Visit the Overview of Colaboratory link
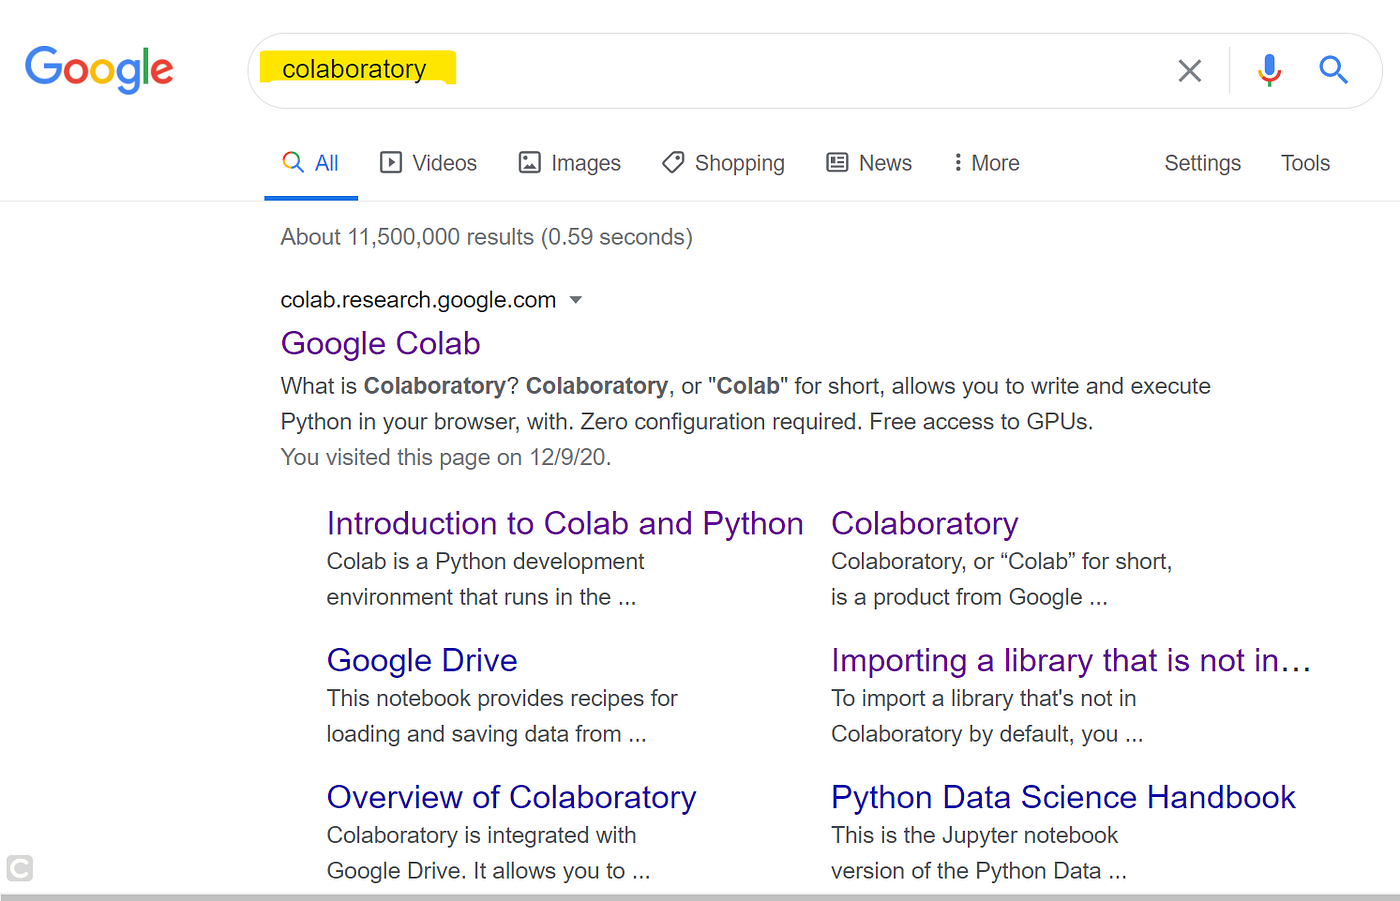1400x901 pixels. pos(511,797)
